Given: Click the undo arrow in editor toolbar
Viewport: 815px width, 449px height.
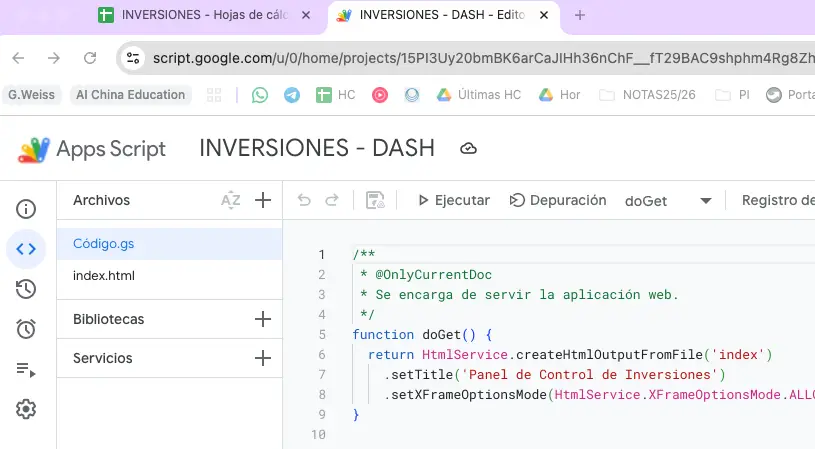Looking at the screenshot, I should [304, 200].
